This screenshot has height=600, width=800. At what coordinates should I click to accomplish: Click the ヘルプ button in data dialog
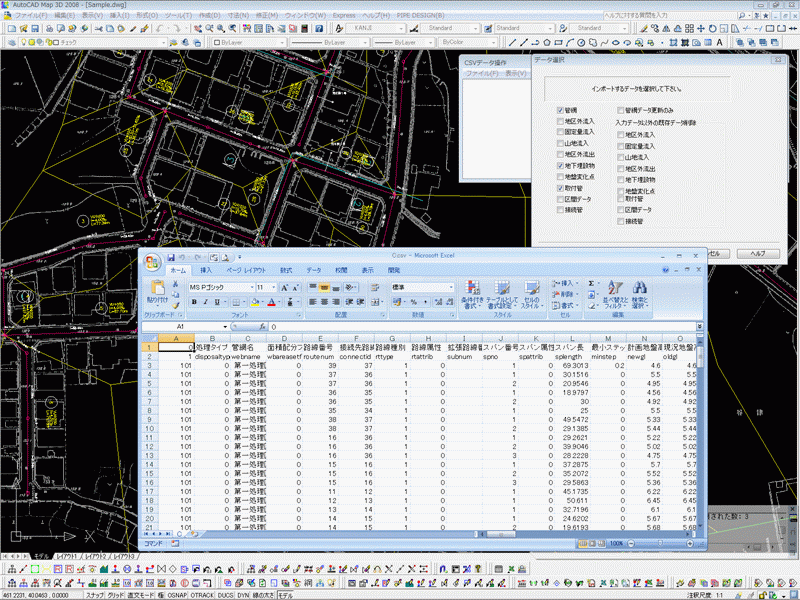(x=757, y=254)
